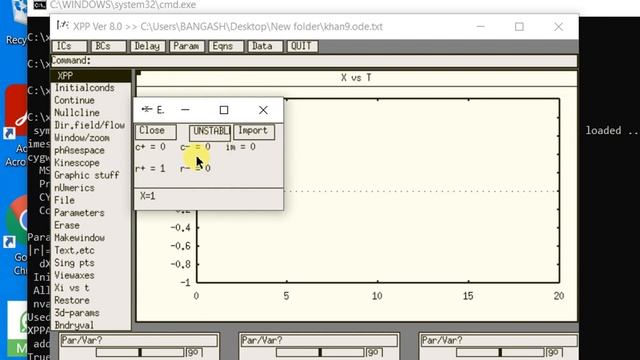Maximize the equilibria dialog window

(x=224, y=110)
